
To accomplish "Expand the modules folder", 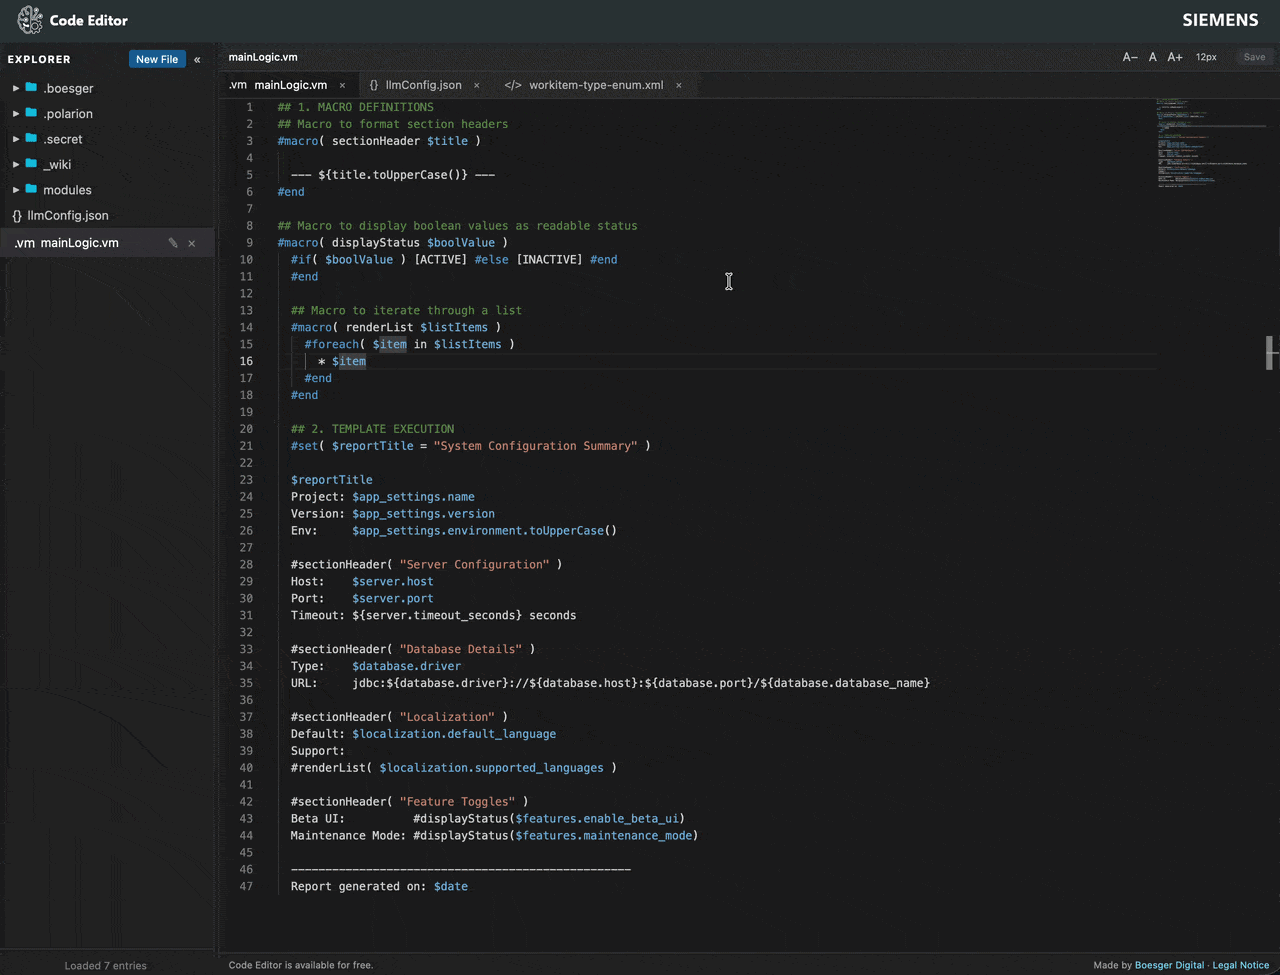I will (16, 190).
